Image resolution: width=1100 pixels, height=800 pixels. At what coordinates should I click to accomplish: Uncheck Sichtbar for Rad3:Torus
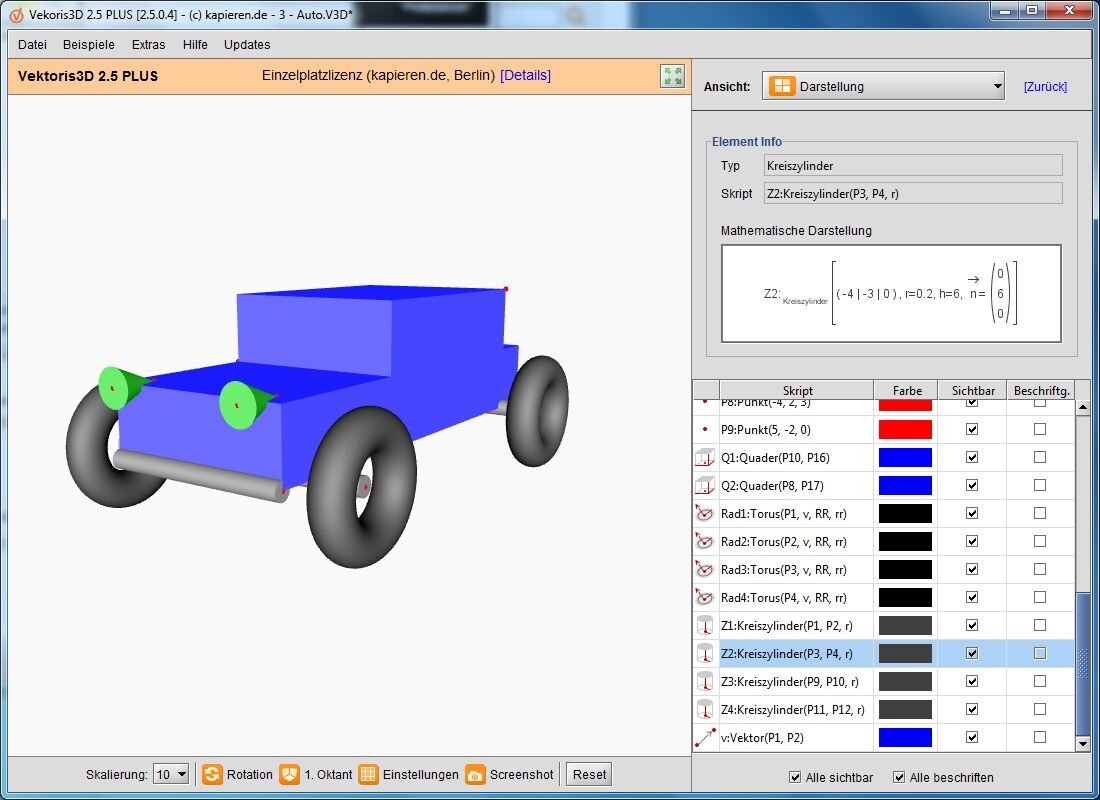coord(971,570)
